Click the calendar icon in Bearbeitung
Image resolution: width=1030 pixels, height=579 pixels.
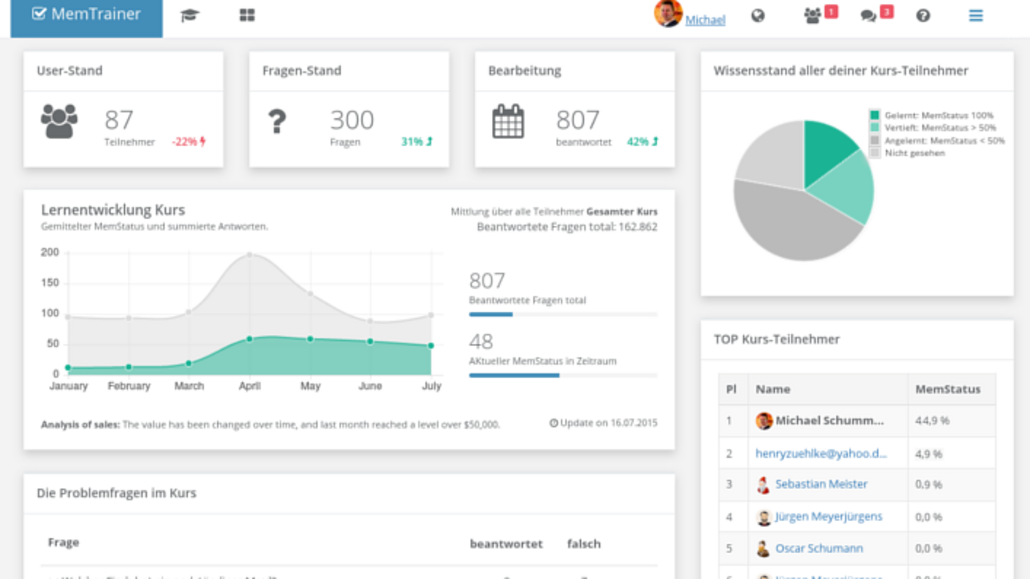(x=508, y=121)
